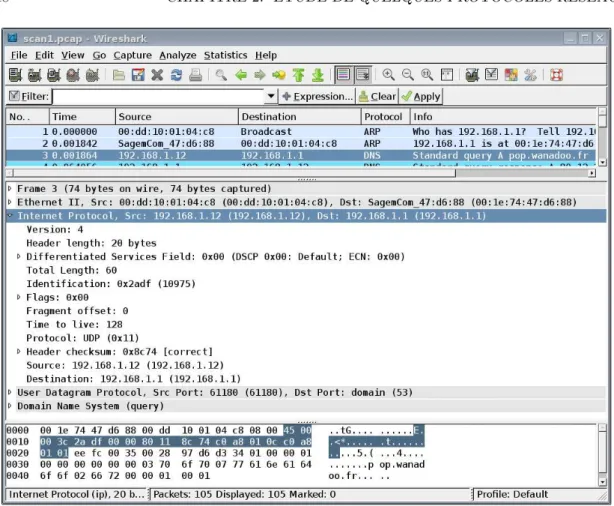The height and width of the screenshot is (506, 614).
Task: Sort packets by Protocol column
Action: point(385,117)
